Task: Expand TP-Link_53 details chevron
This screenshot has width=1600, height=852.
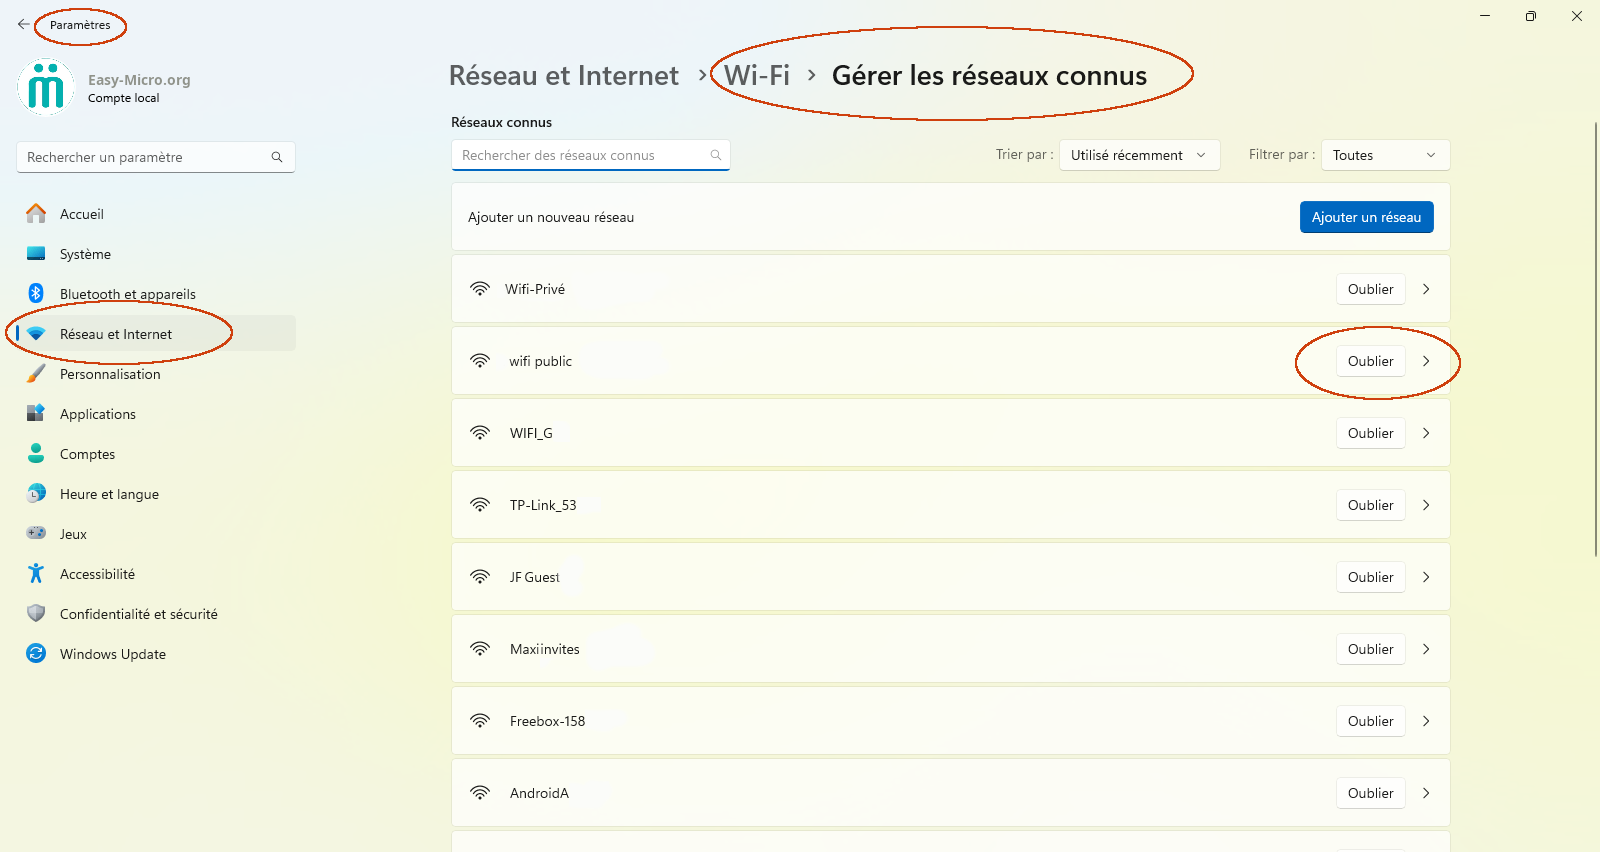Action: (x=1426, y=505)
